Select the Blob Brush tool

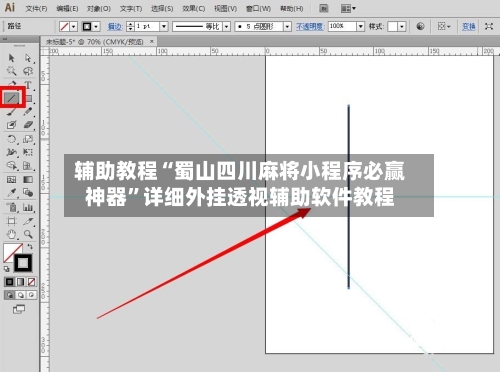coord(11,125)
